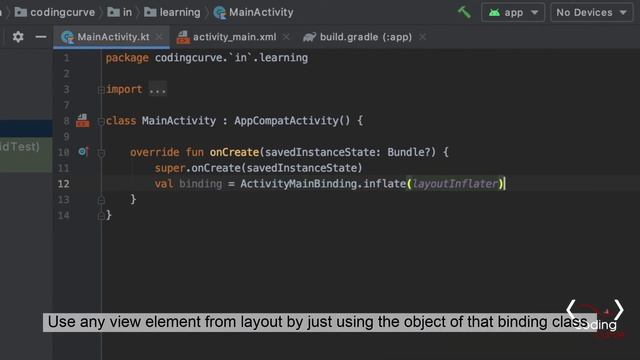
Task: Collapse the project panel with minus icon
Action: pyautogui.click(x=41, y=37)
